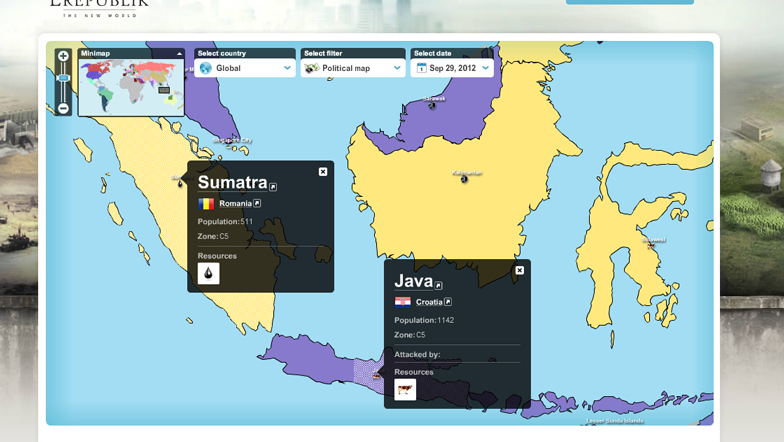Adjust the map zoom slider handle

[x=63, y=78]
